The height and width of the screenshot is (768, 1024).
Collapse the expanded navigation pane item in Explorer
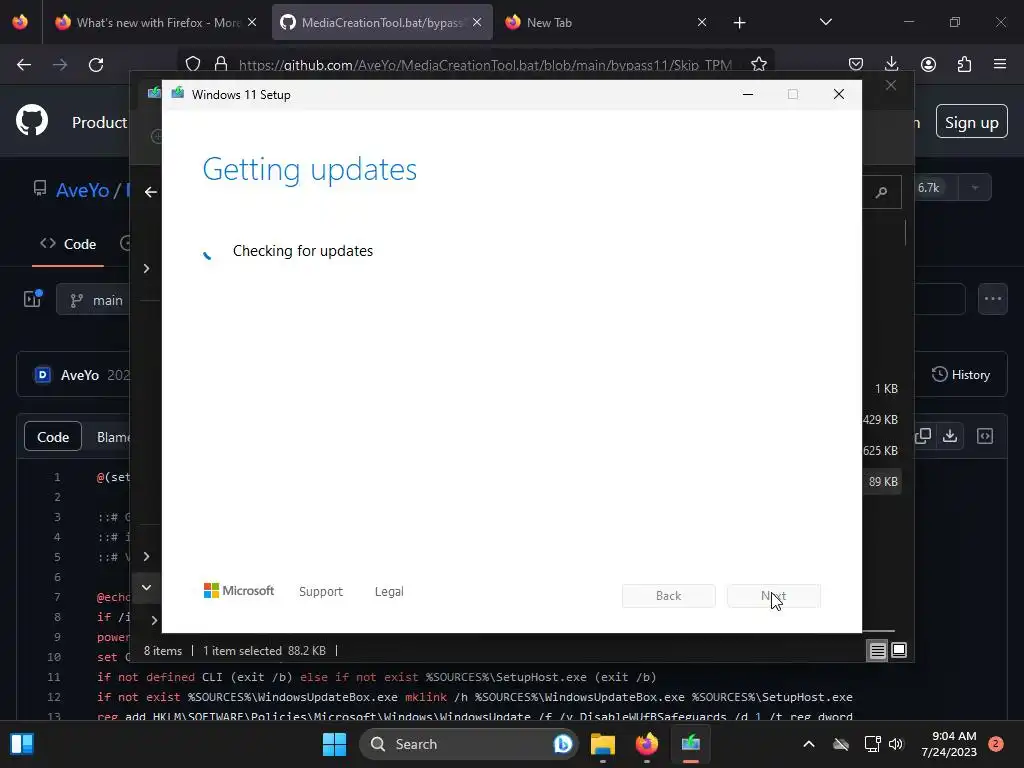146,587
